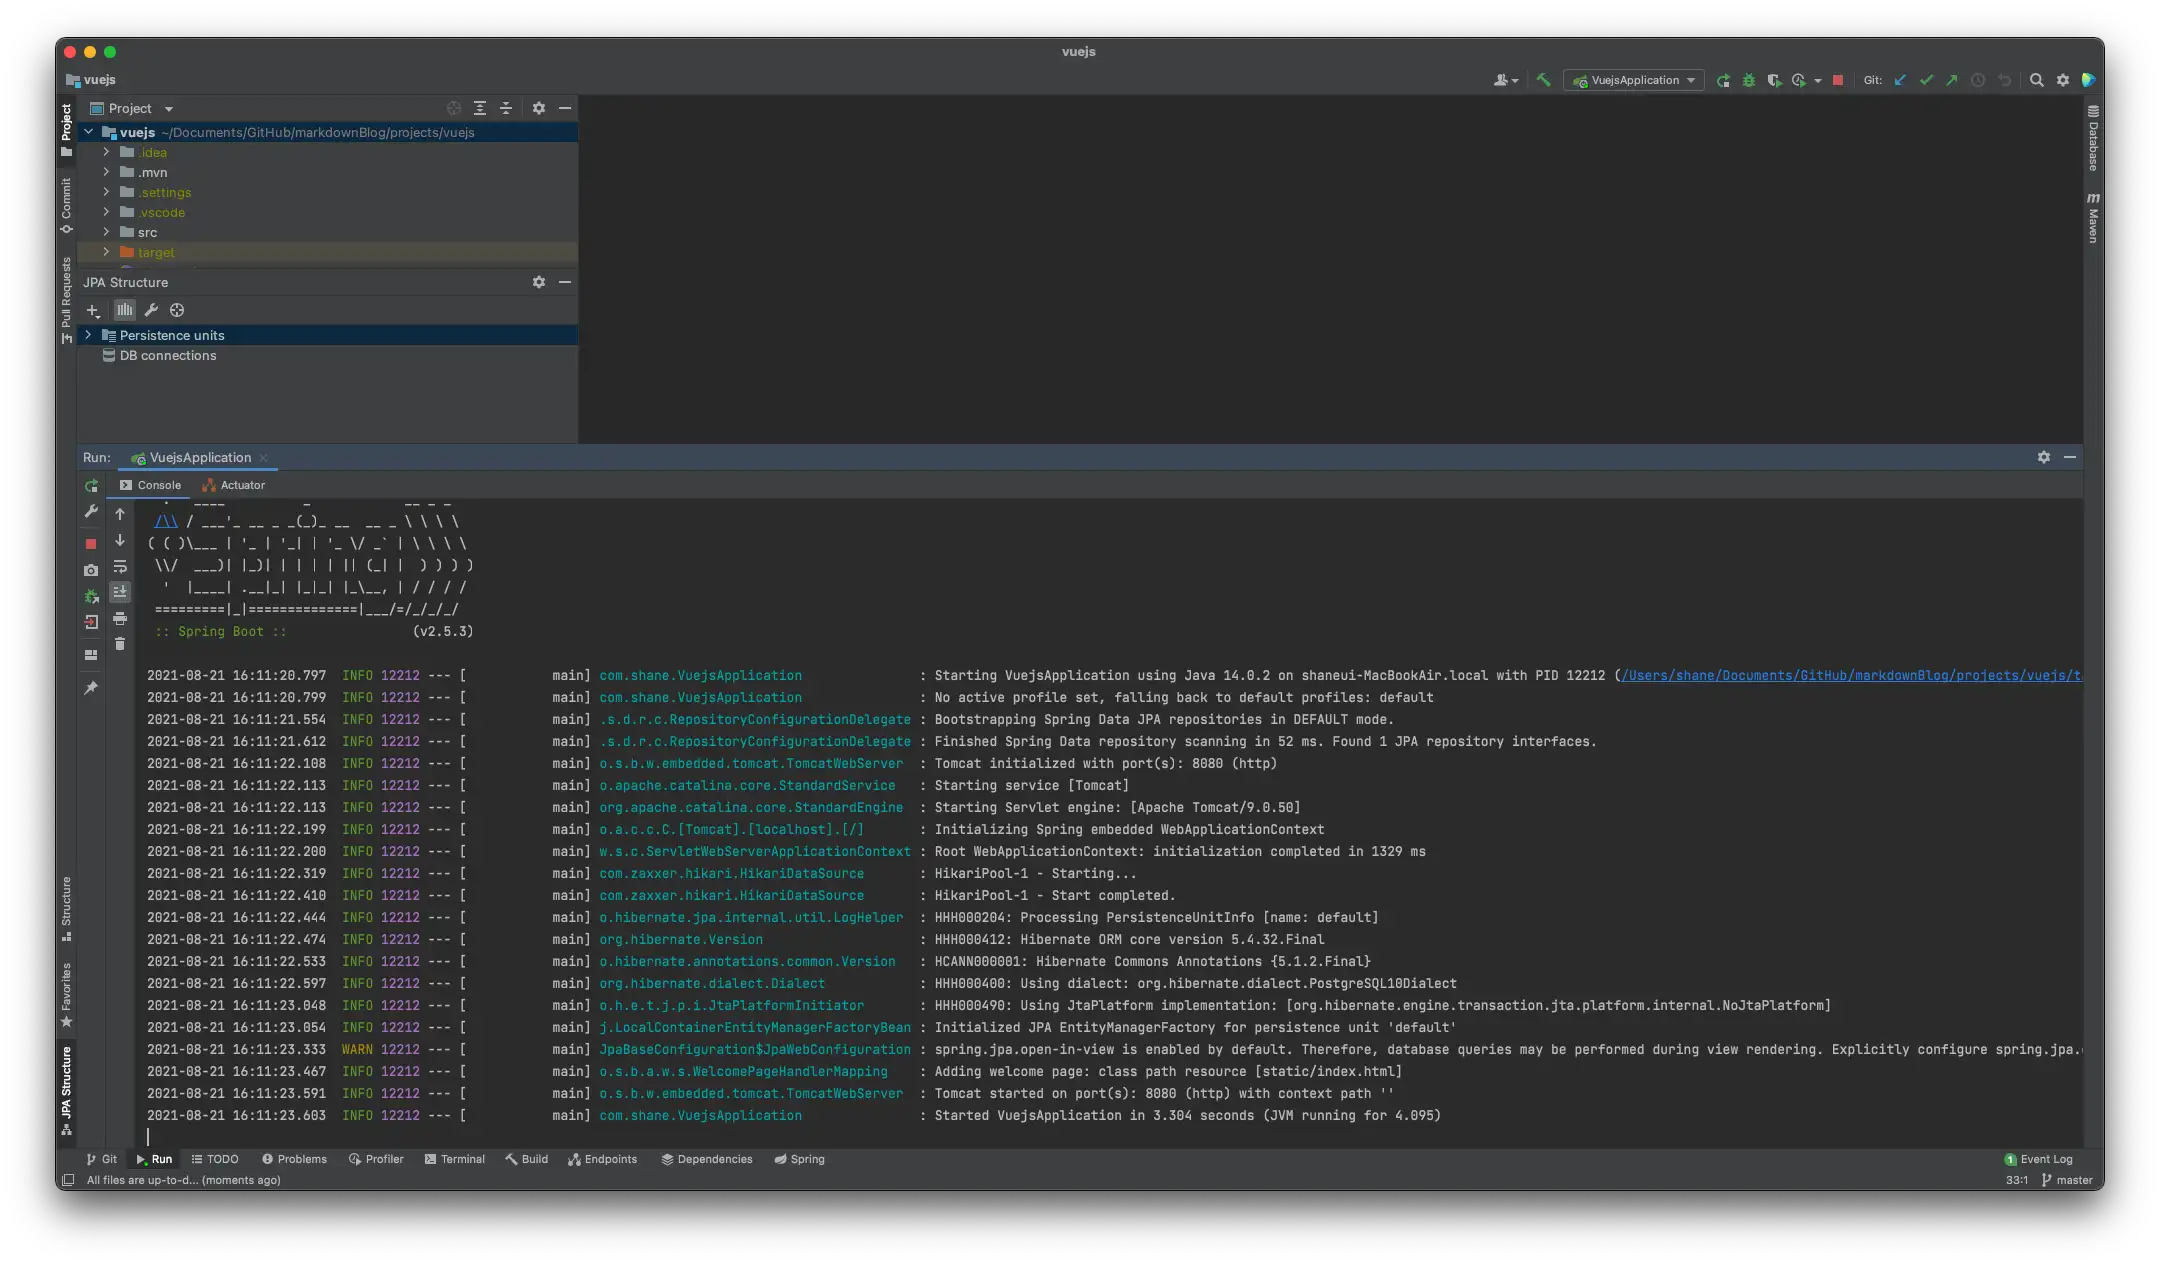Open the Event Log in the status bar
2160x1264 pixels.
pyautogui.click(x=2038, y=1159)
